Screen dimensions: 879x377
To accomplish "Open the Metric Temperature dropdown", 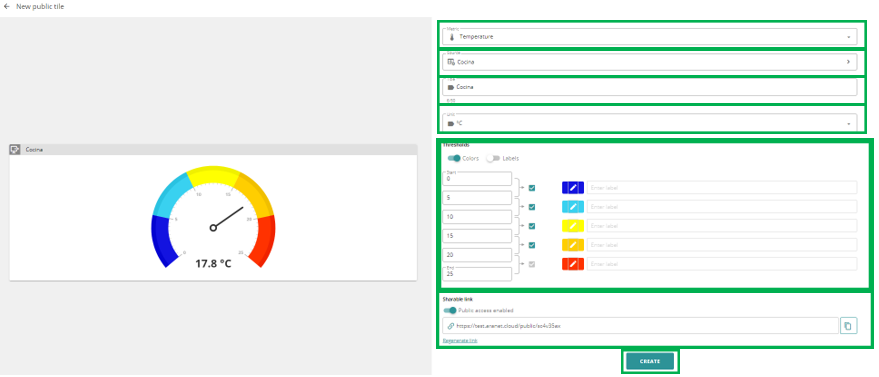I will (650, 37).
